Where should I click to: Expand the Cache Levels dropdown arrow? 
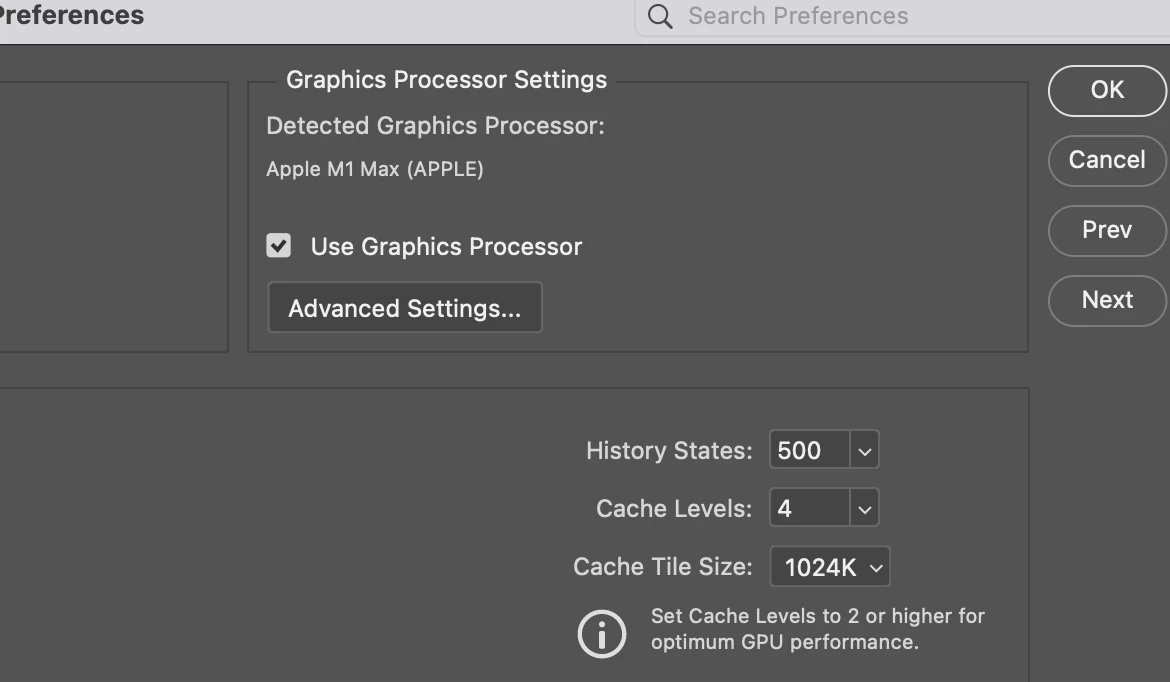click(x=864, y=508)
